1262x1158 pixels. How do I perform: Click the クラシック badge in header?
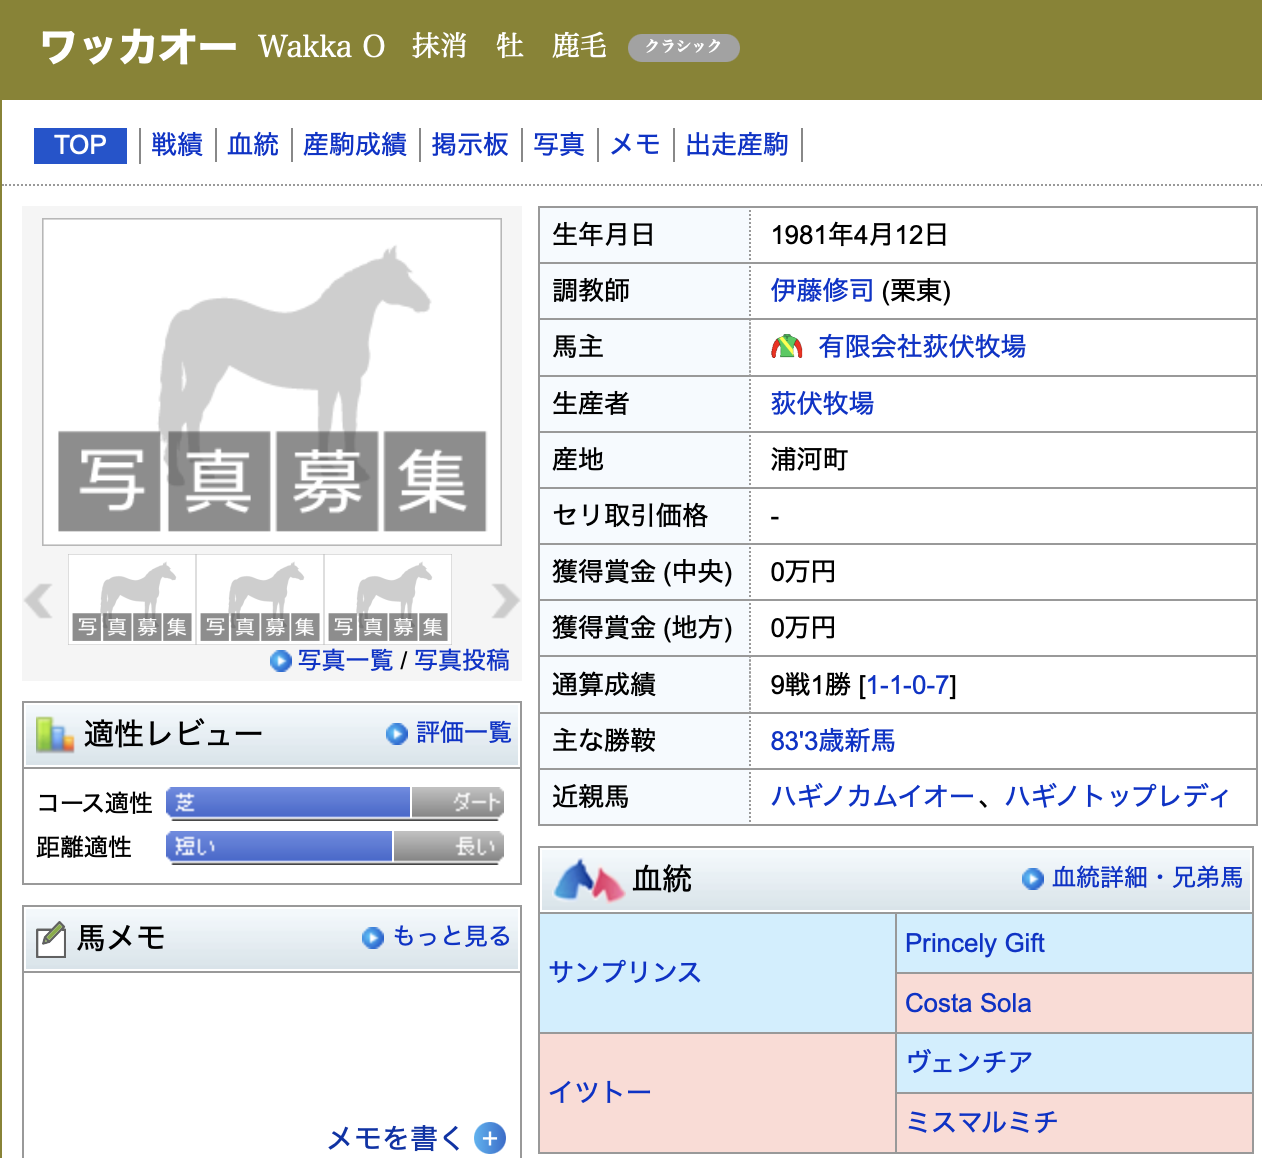click(683, 47)
